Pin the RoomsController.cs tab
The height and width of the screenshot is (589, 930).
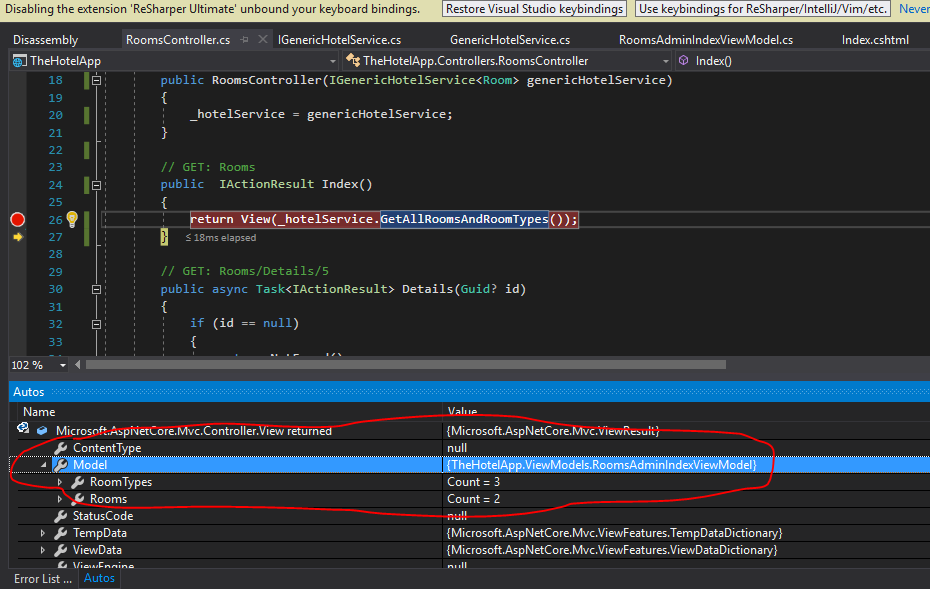click(x=244, y=40)
